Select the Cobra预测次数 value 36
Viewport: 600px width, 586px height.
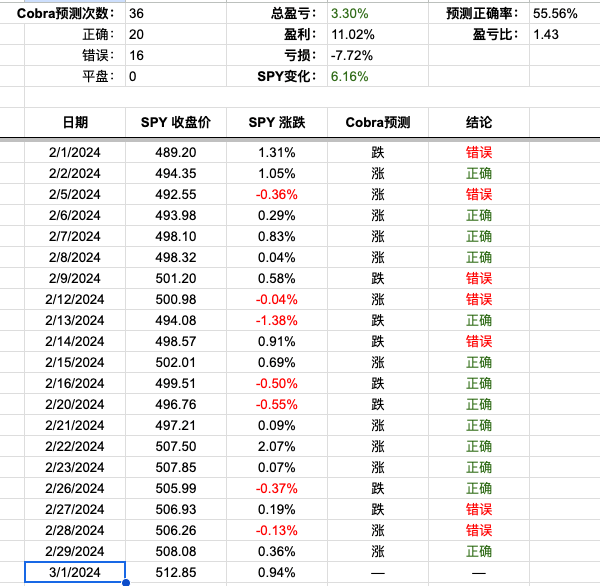[x=176, y=13]
